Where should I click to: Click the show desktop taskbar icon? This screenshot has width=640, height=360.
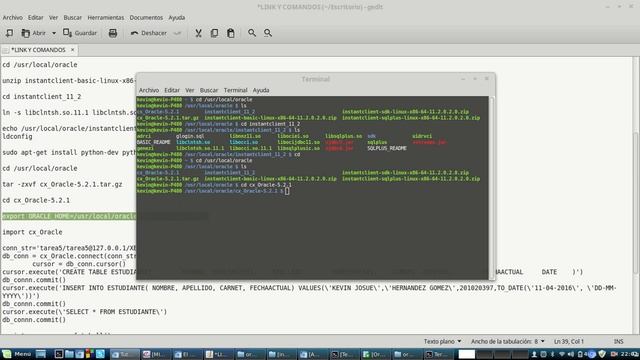click(41, 354)
